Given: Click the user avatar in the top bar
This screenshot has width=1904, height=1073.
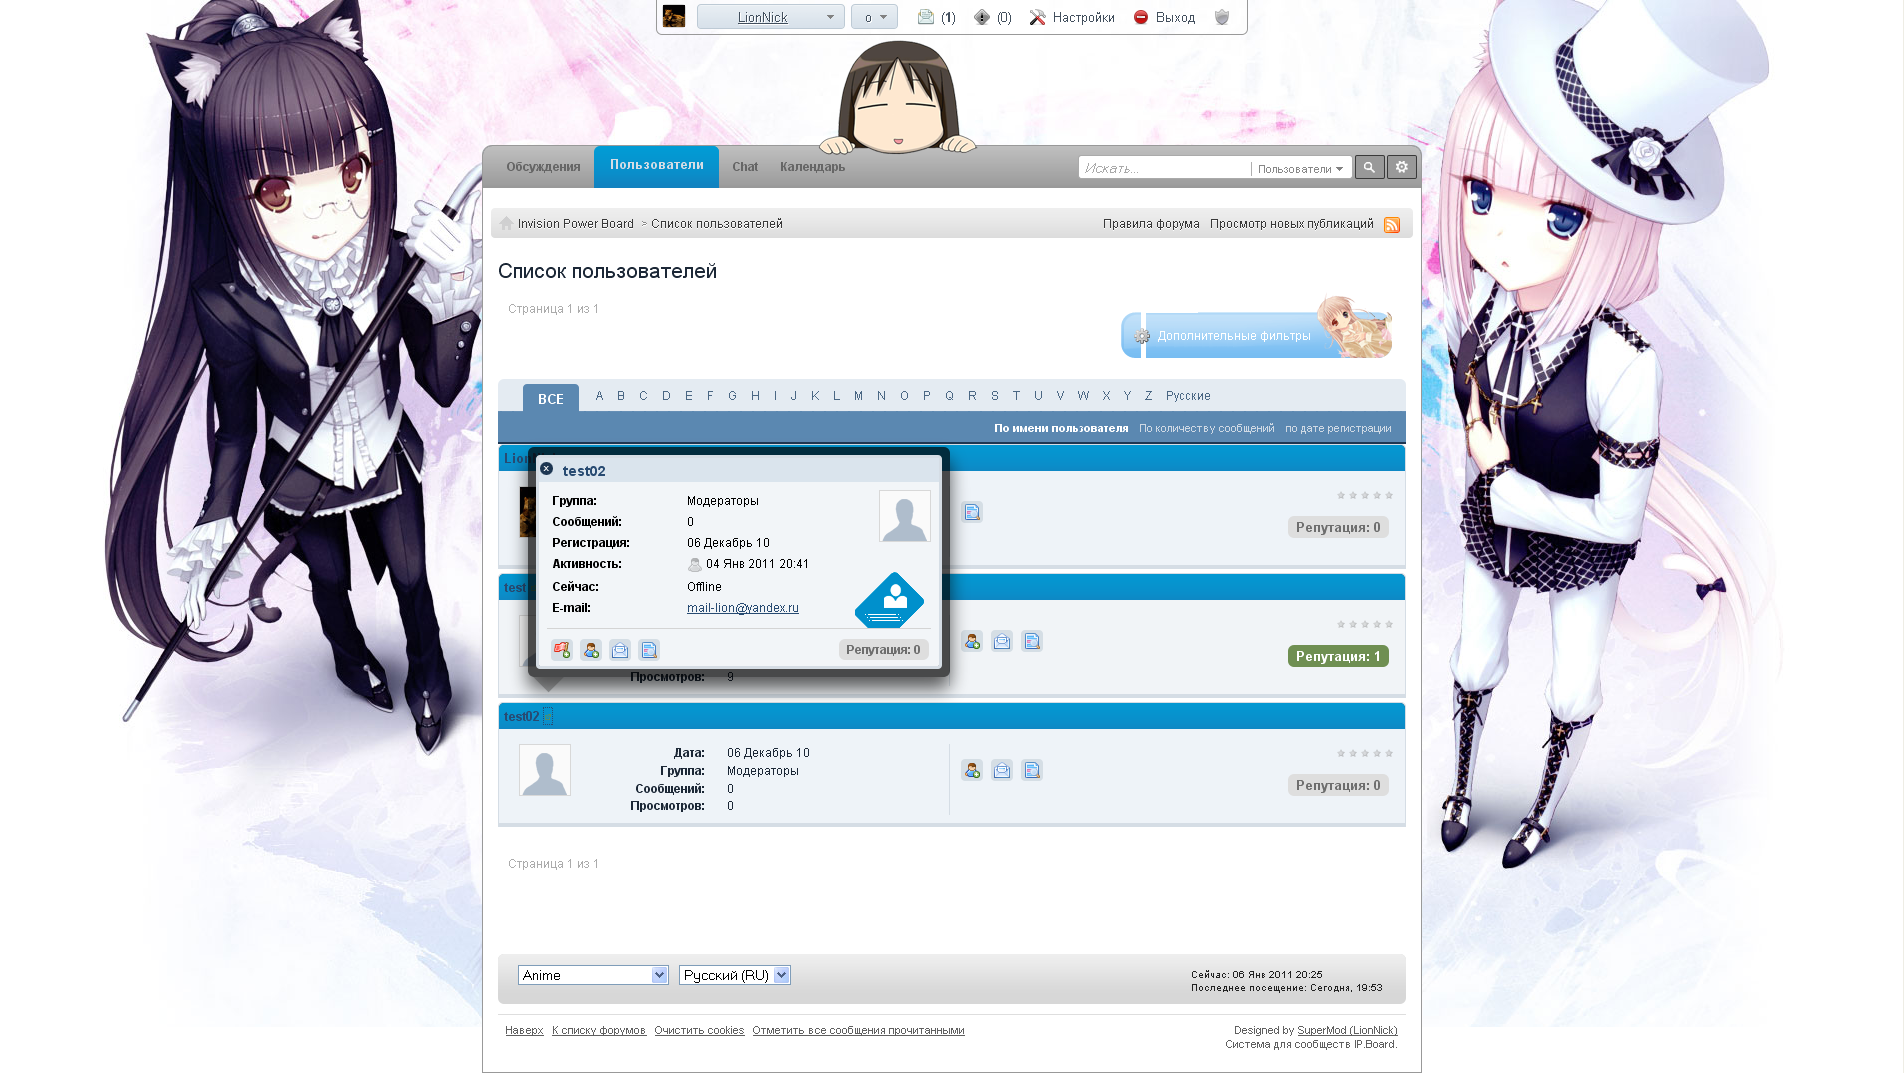Looking at the screenshot, I should [674, 16].
